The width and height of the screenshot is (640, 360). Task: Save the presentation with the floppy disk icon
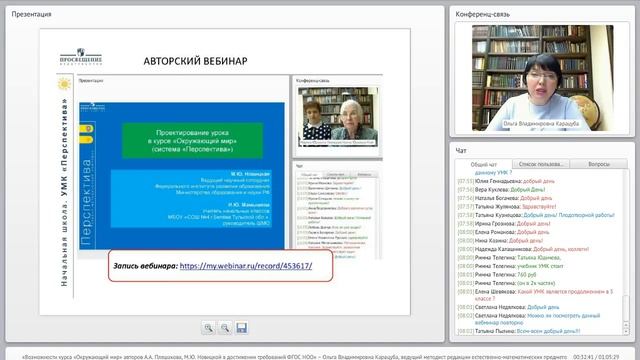click(242, 328)
